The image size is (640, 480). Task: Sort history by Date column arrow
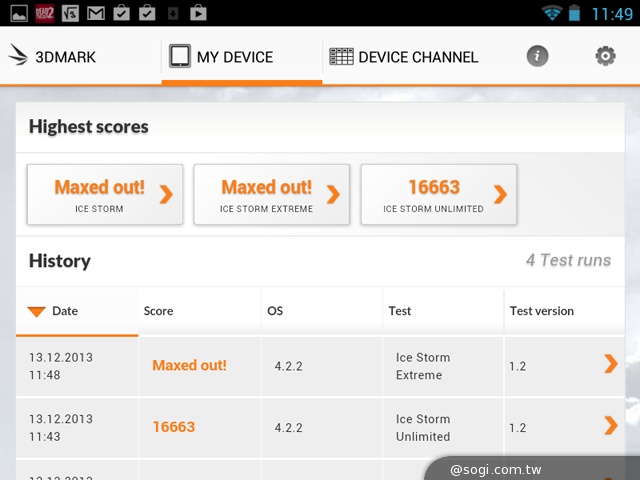(x=37, y=312)
